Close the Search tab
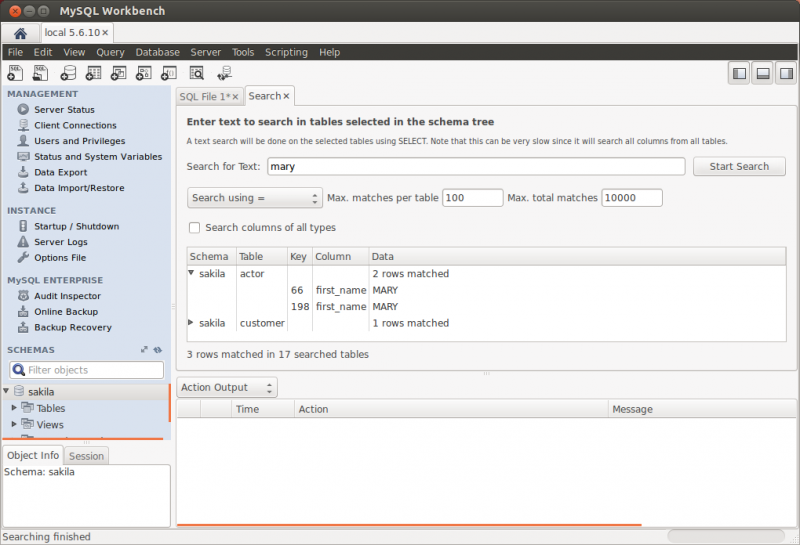This screenshot has height=545, width=800. 286,96
